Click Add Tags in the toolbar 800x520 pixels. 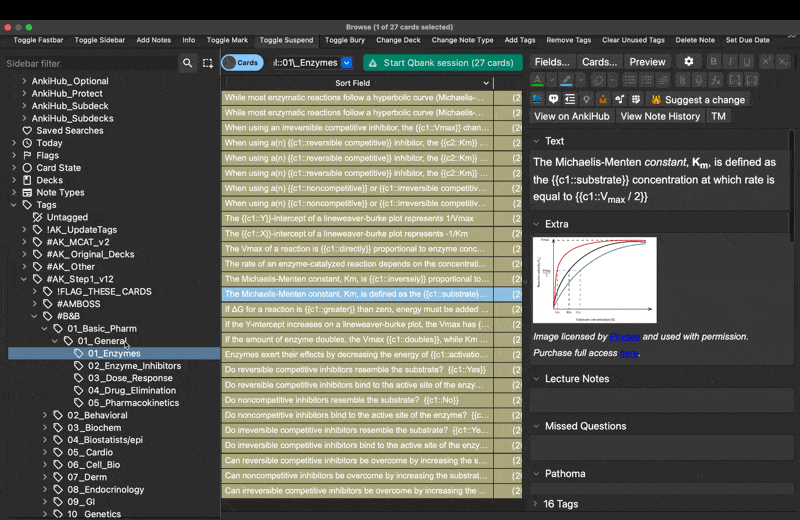point(519,40)
